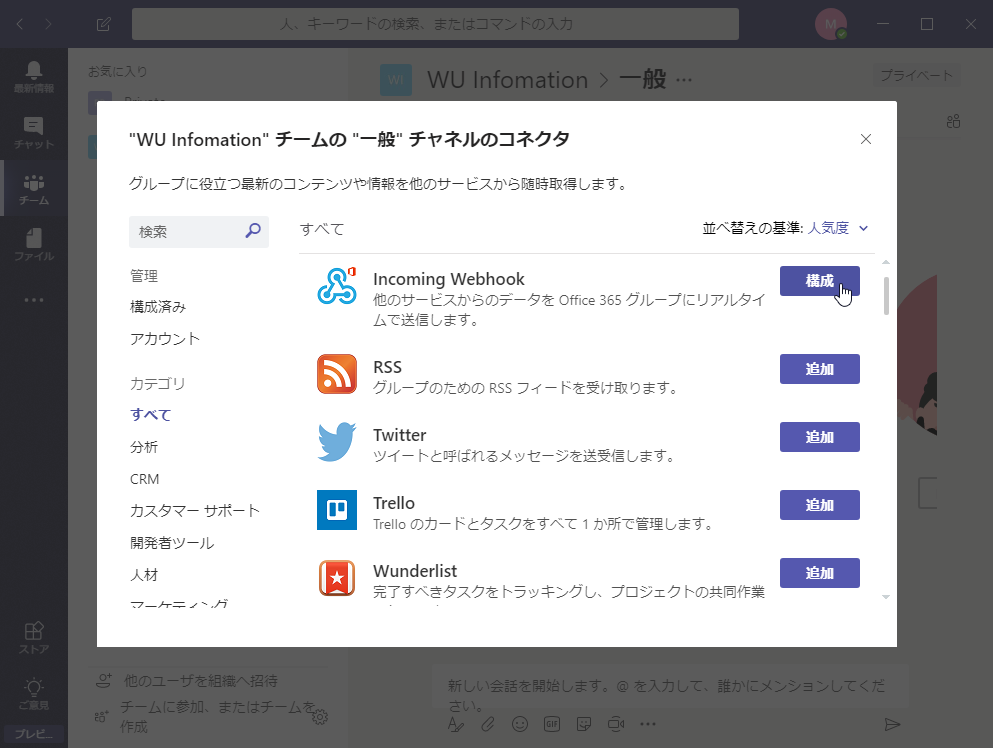Click the プライベート button in channel header

pyautogui.click(x=916, y=75)
